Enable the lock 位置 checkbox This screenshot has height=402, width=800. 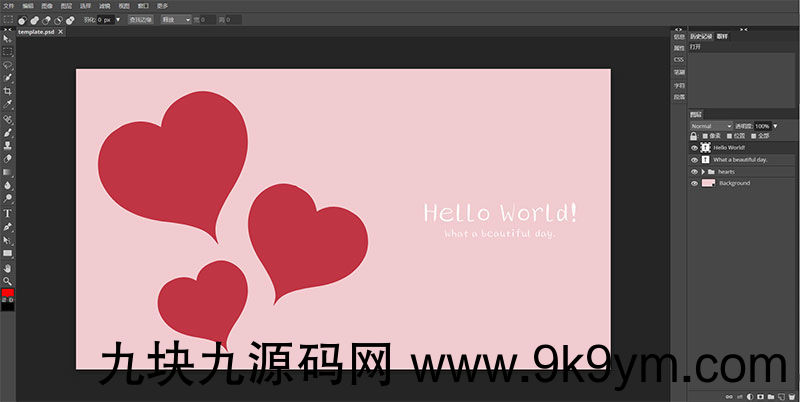[x=729, y=136]
